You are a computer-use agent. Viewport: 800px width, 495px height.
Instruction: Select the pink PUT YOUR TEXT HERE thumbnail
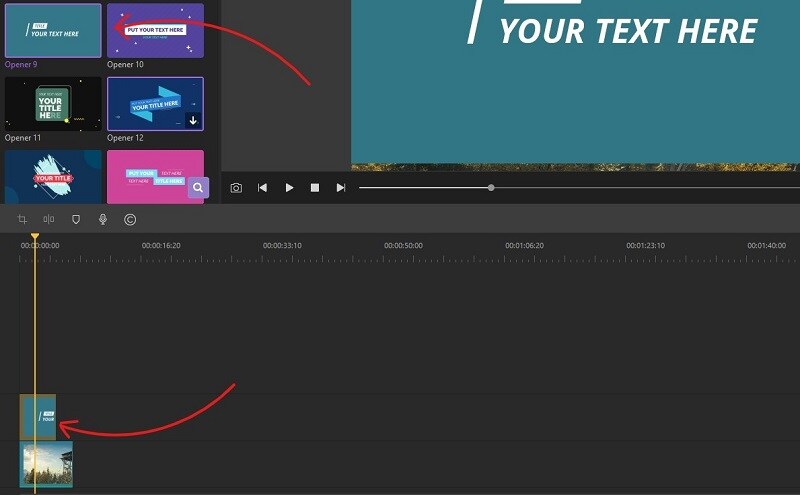coord(155,177)
